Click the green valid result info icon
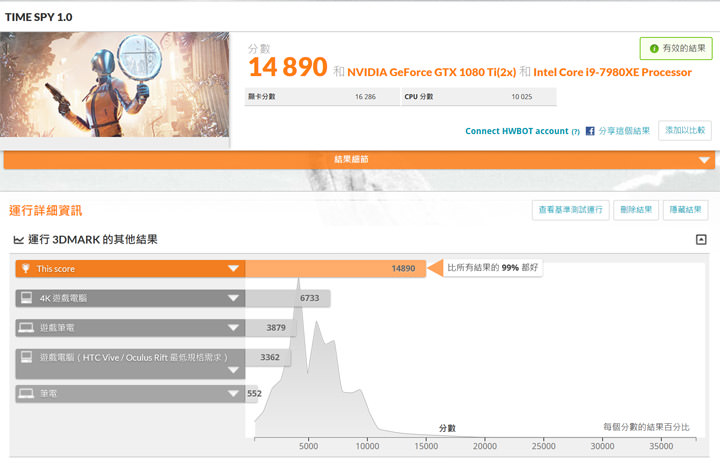The image size is (720, 464). coord(654,48)
